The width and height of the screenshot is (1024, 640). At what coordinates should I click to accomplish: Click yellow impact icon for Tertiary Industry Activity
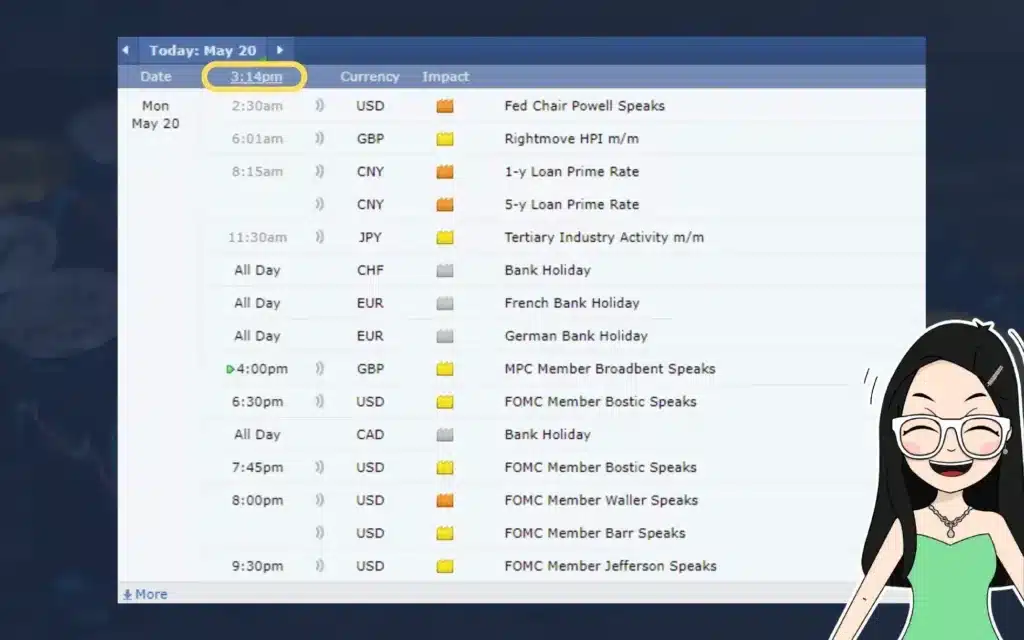click(445, 237)
